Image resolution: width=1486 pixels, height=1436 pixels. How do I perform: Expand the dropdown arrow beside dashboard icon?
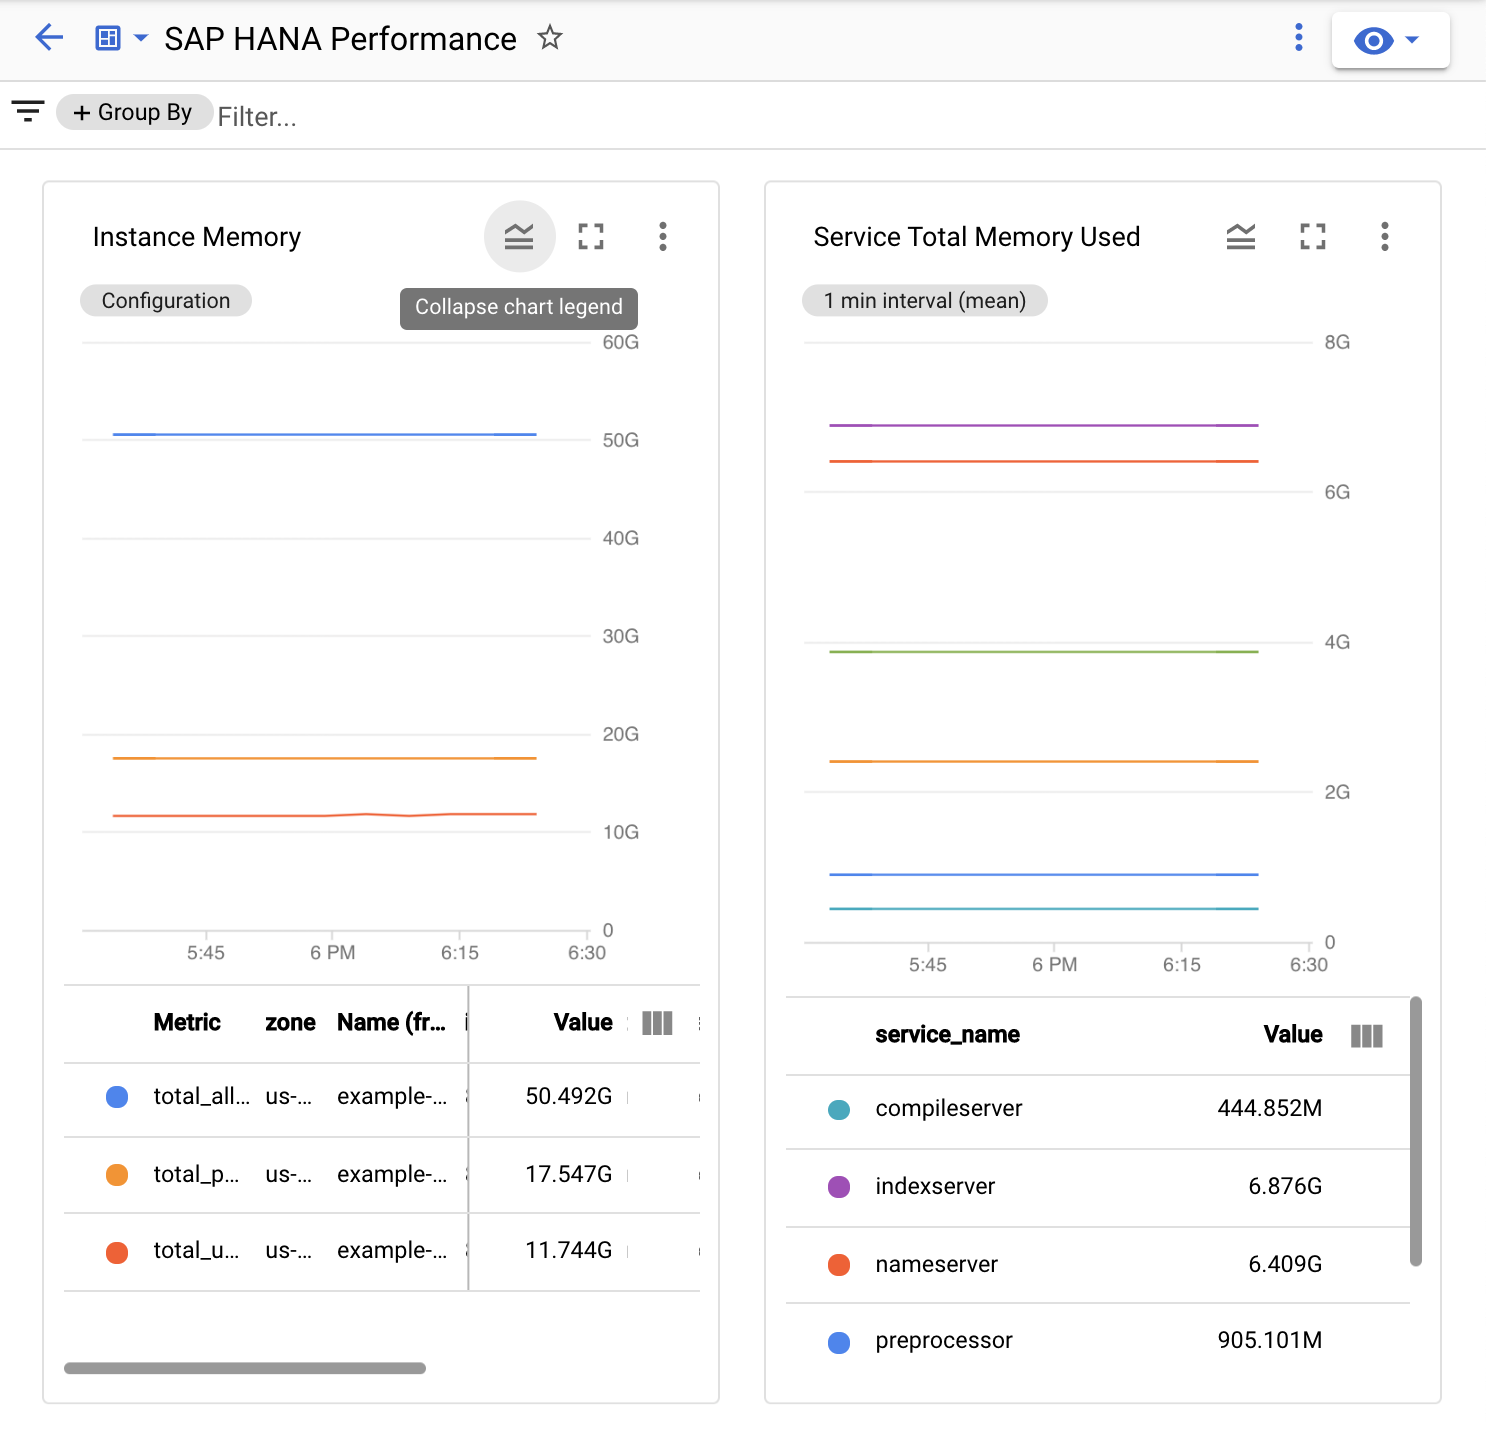coord(141,38)
